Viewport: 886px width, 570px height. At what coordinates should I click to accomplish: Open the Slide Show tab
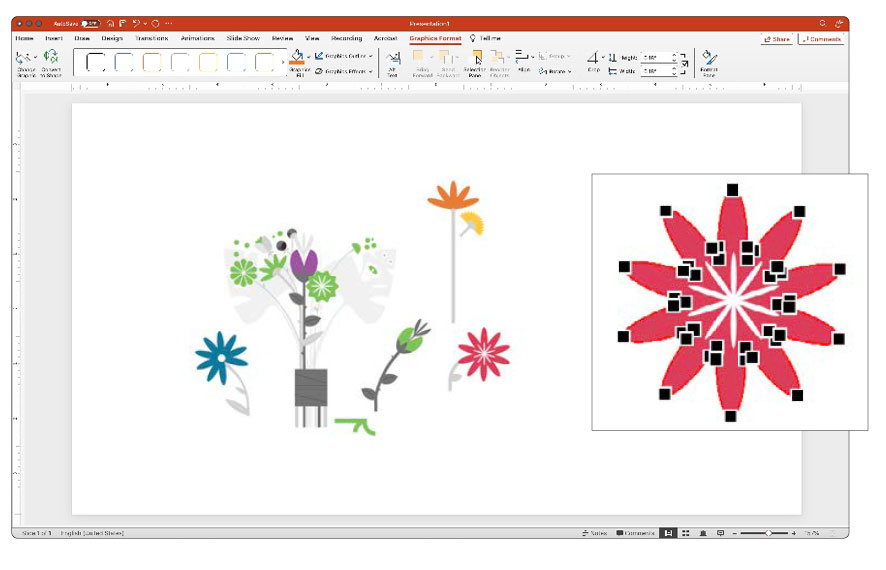(243, 38)
